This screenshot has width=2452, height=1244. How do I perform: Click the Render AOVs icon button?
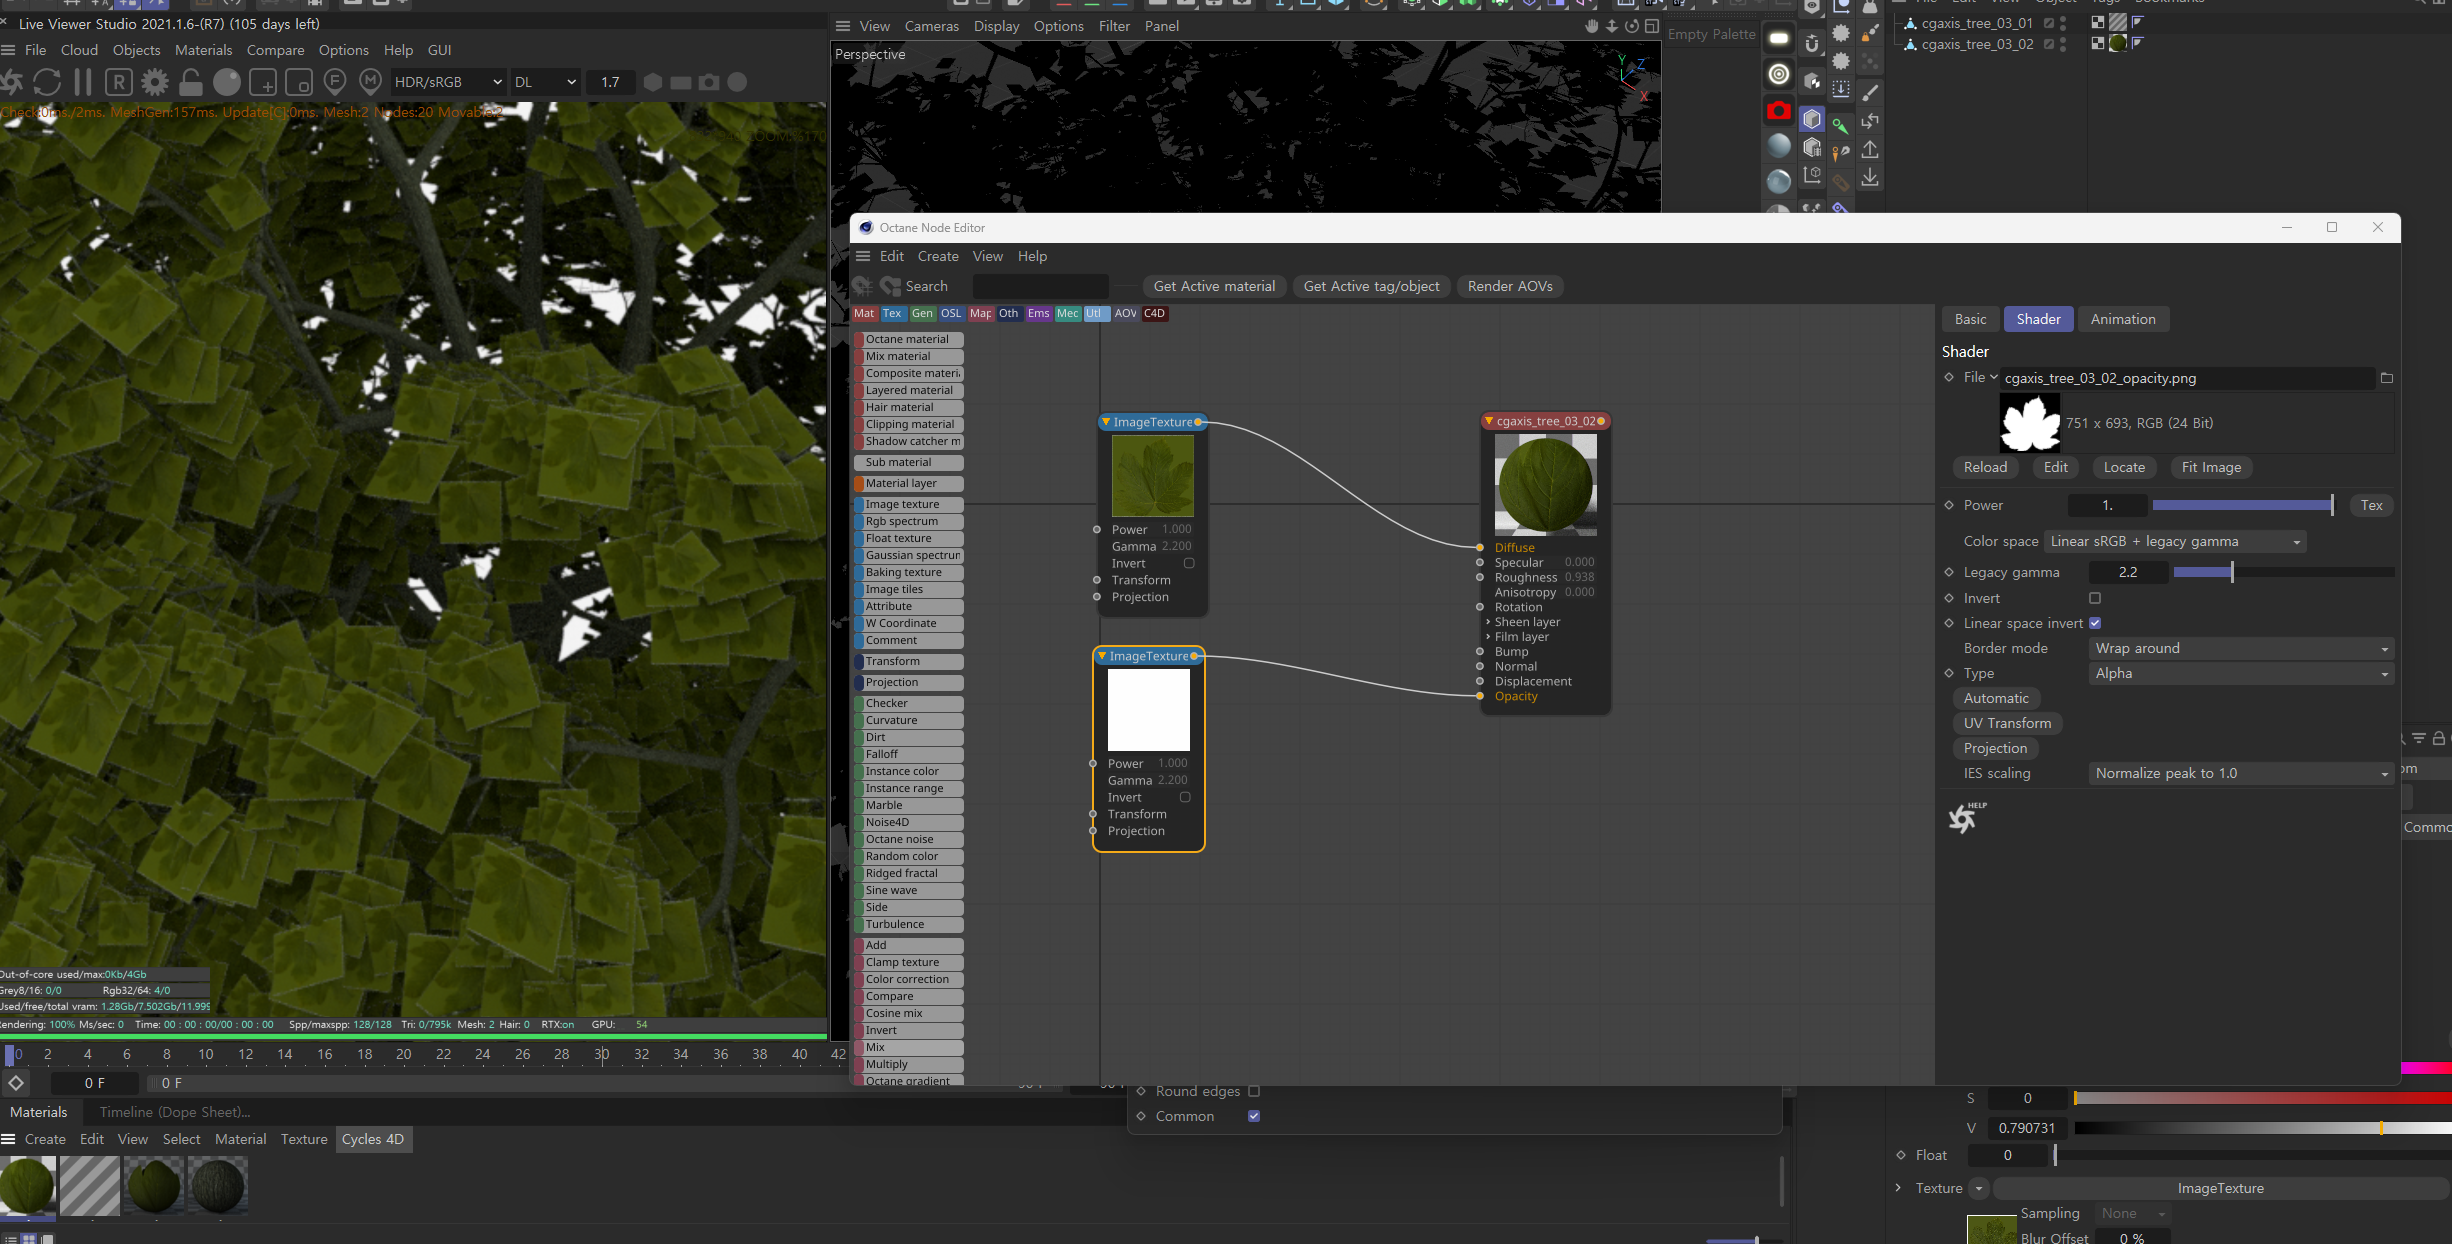(1508, 286)
